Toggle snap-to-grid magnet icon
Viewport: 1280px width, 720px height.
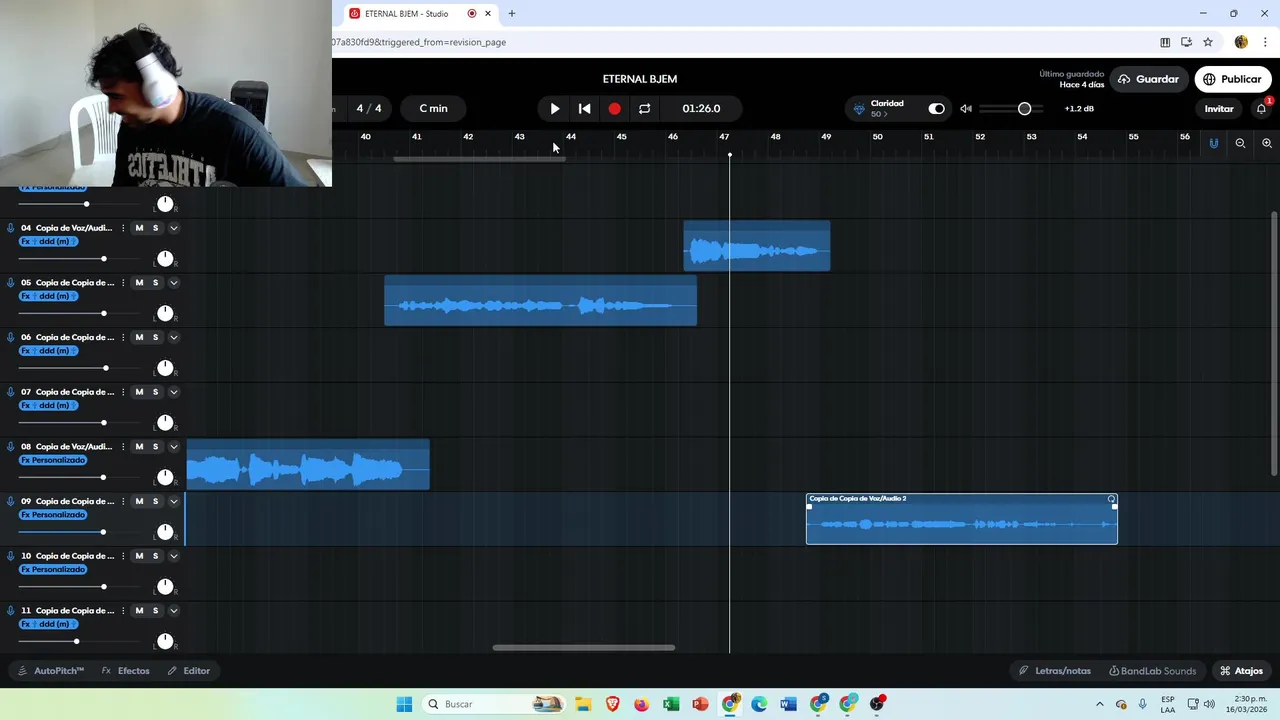[1214, 143]
